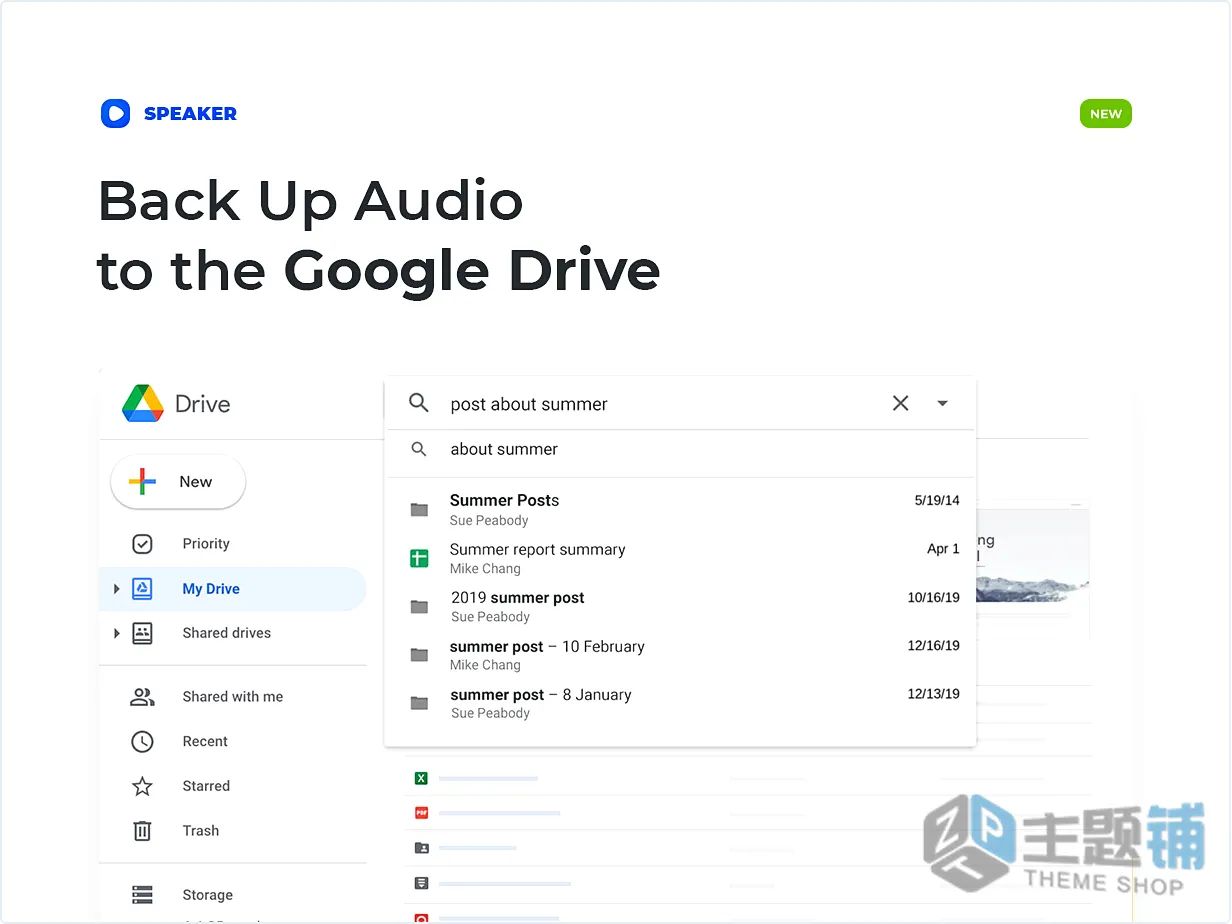This screenshot has height=924, width=1232.
Task: Click the Excel file icon in file list
Action: 421,778
